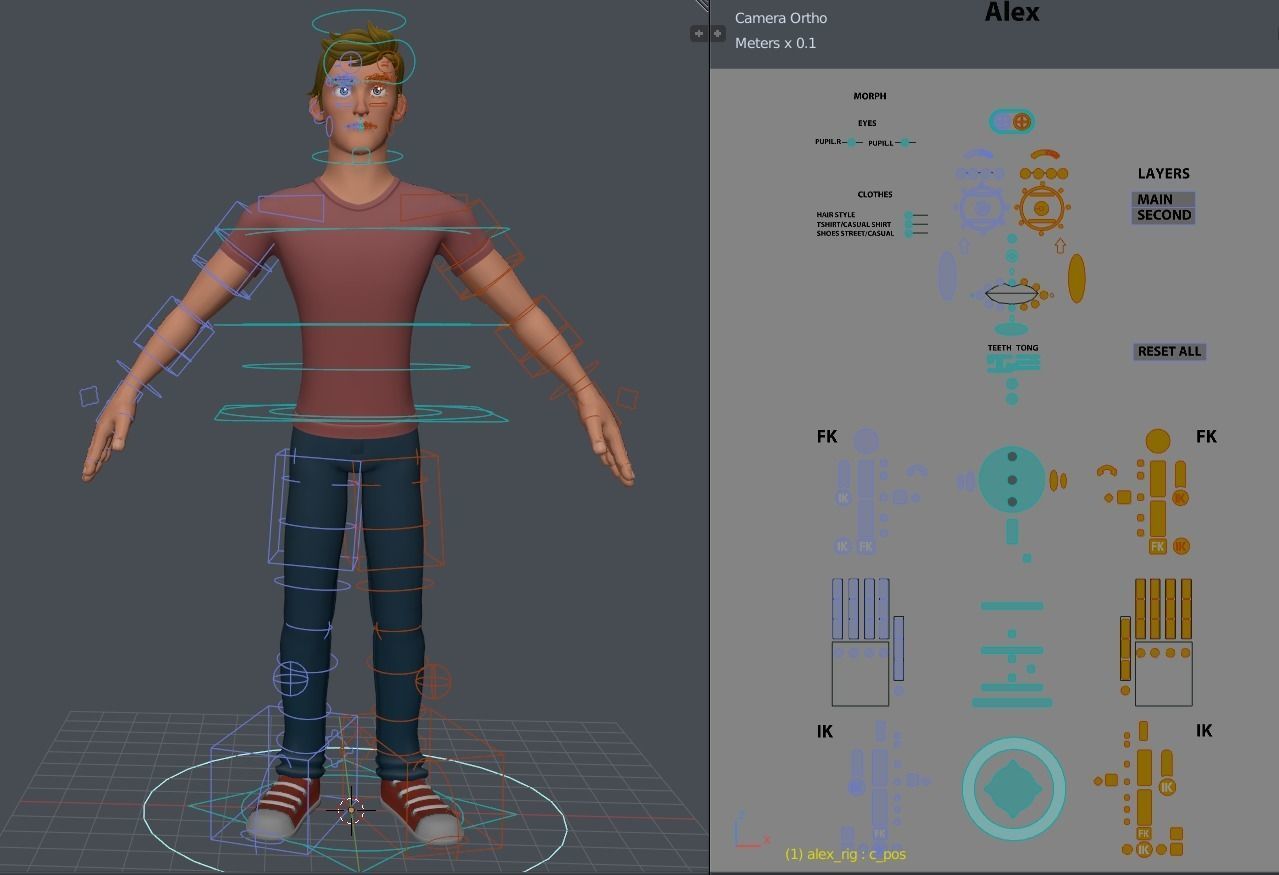This screenshot has height=875, width=1279.
Task: Toggle orange leg IK circle in IK section
Action: tap(1144, 850)
